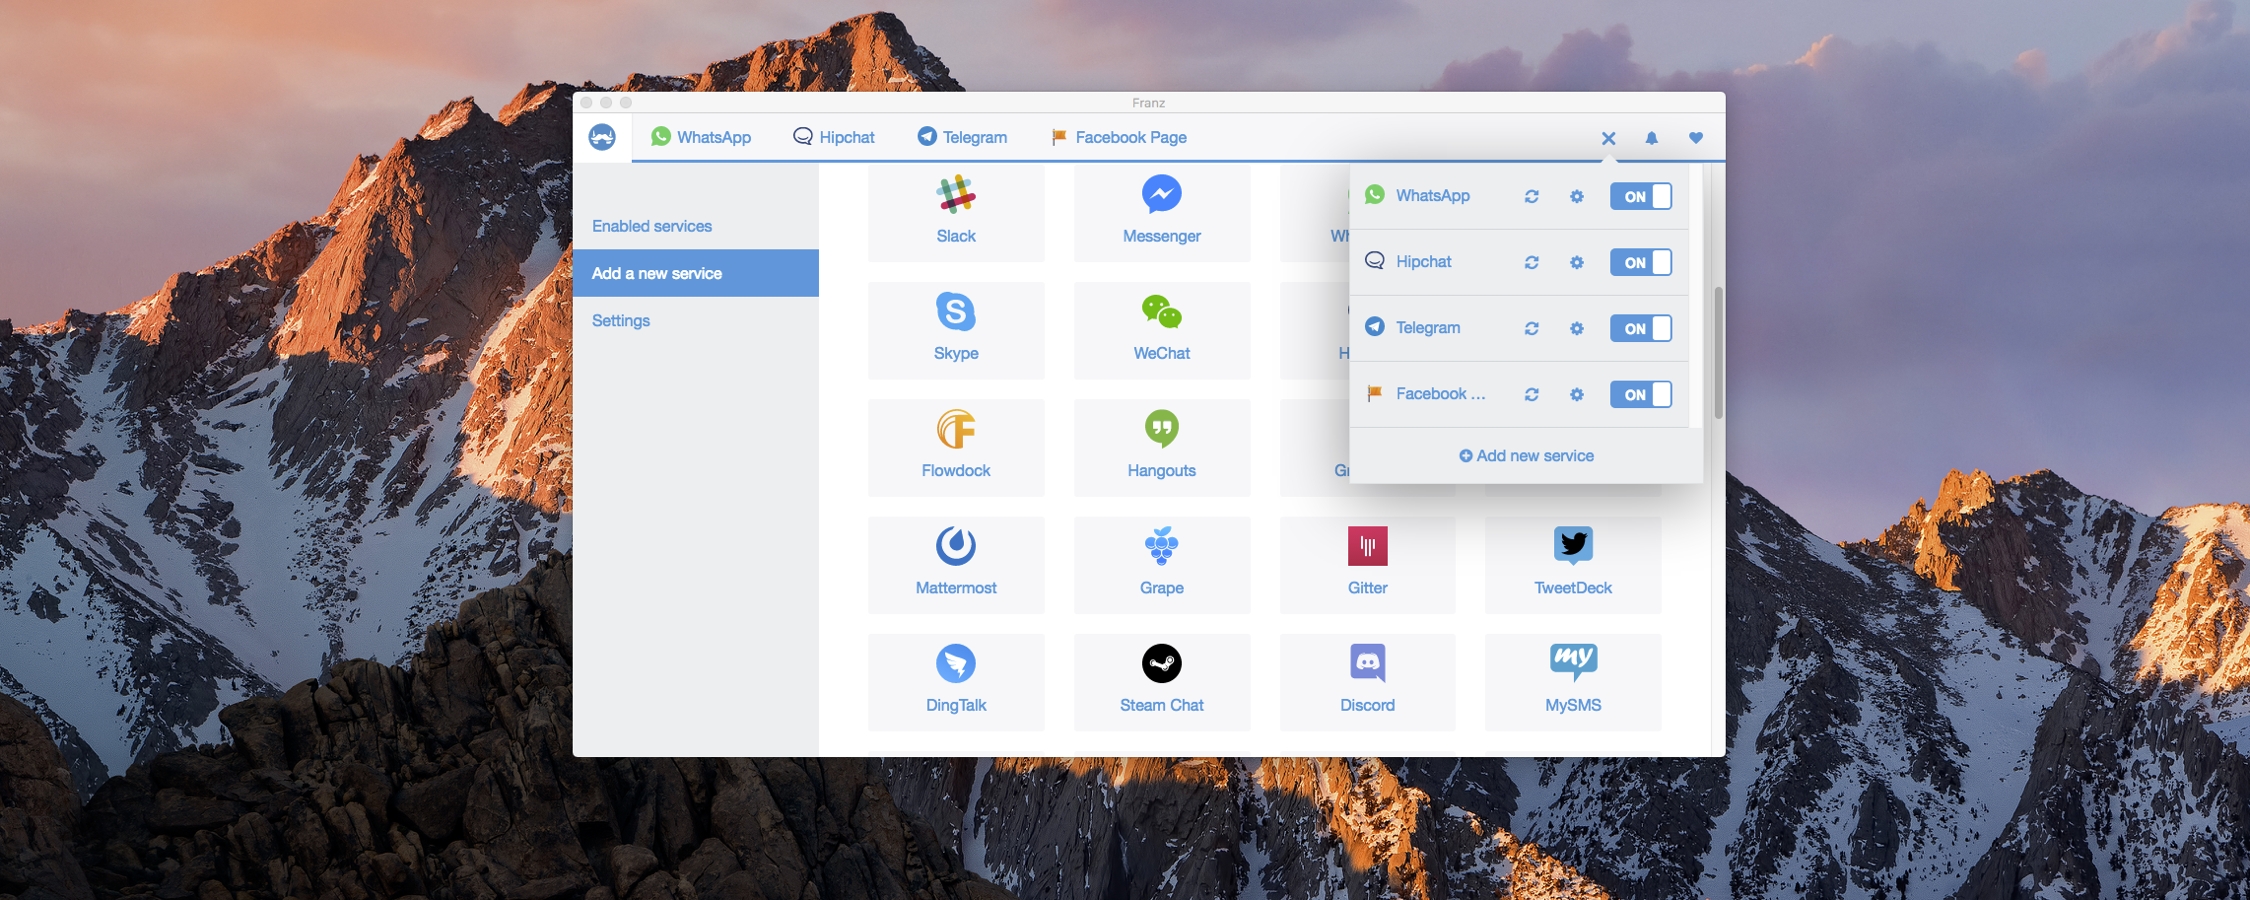Image resolution: width=2250 pixels, height=900 pixels.
Task: Click the Add new service link
Action: (1526, 455)
